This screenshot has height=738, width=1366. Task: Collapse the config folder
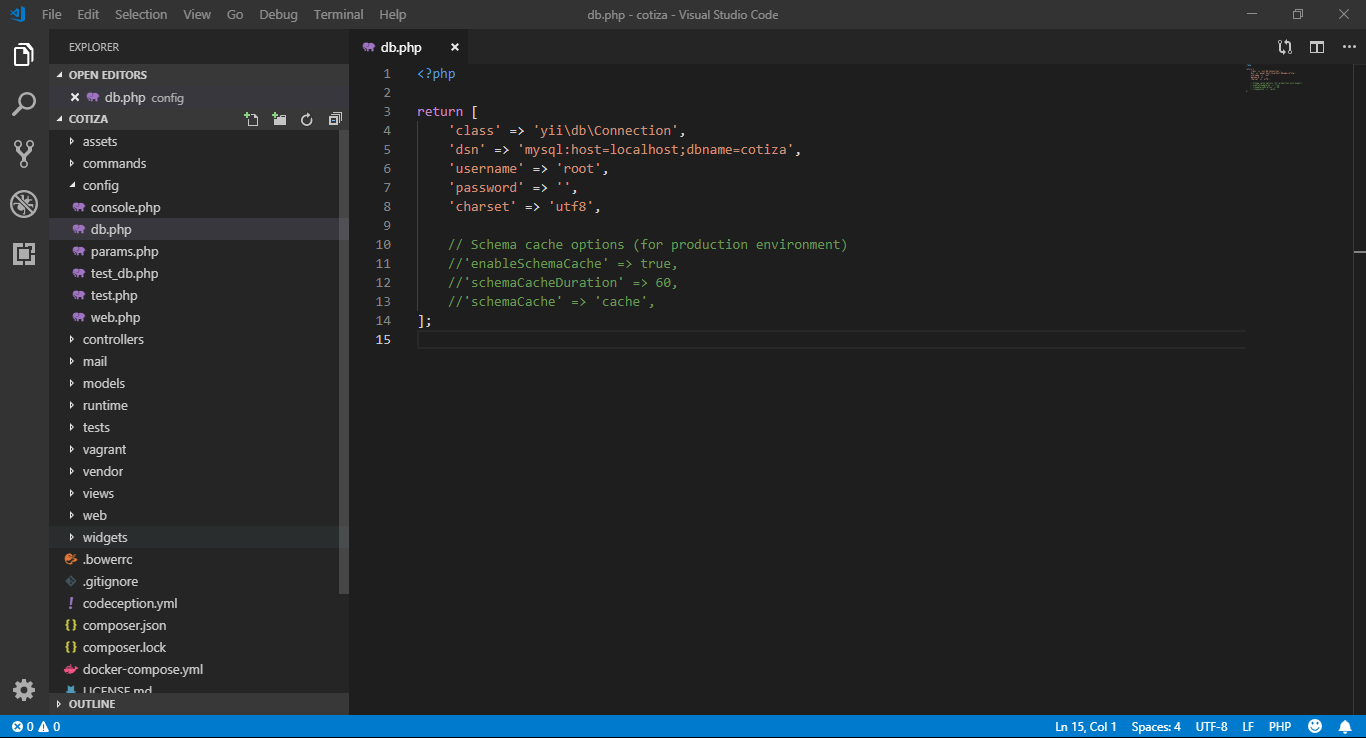coord(100,185)
